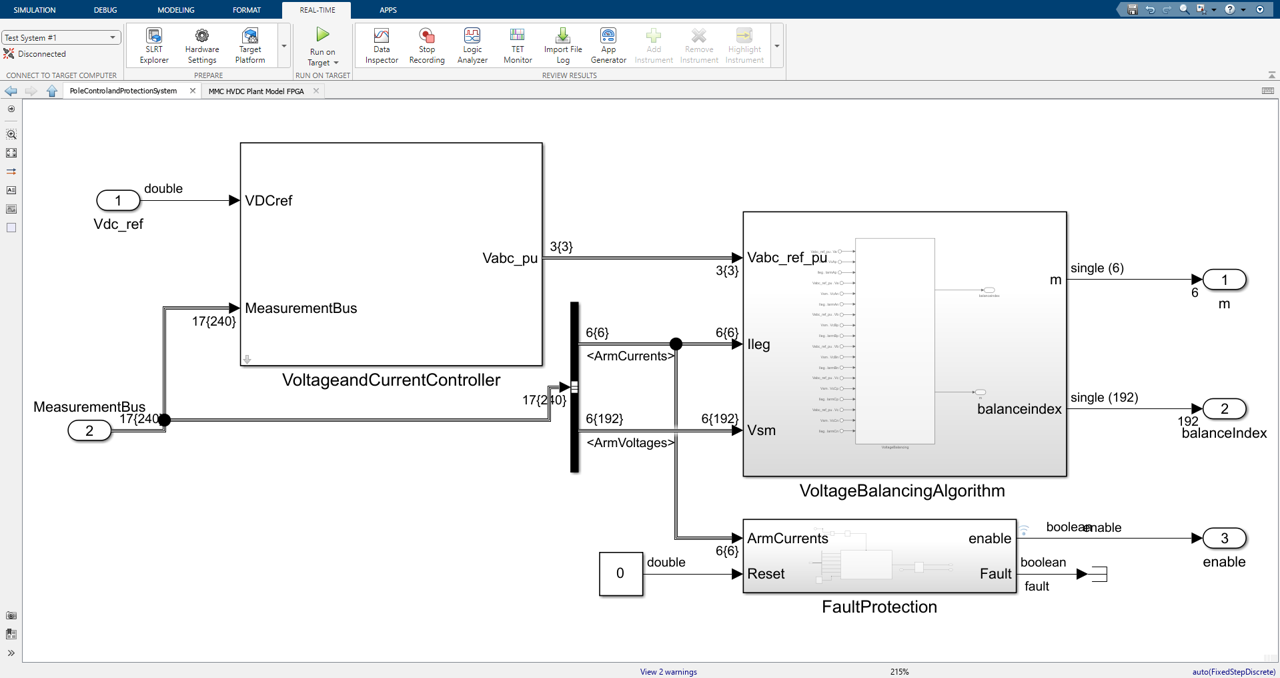Click the 215% zoom level indicator
Screen dimensions: 1280x678
point(899,672)
